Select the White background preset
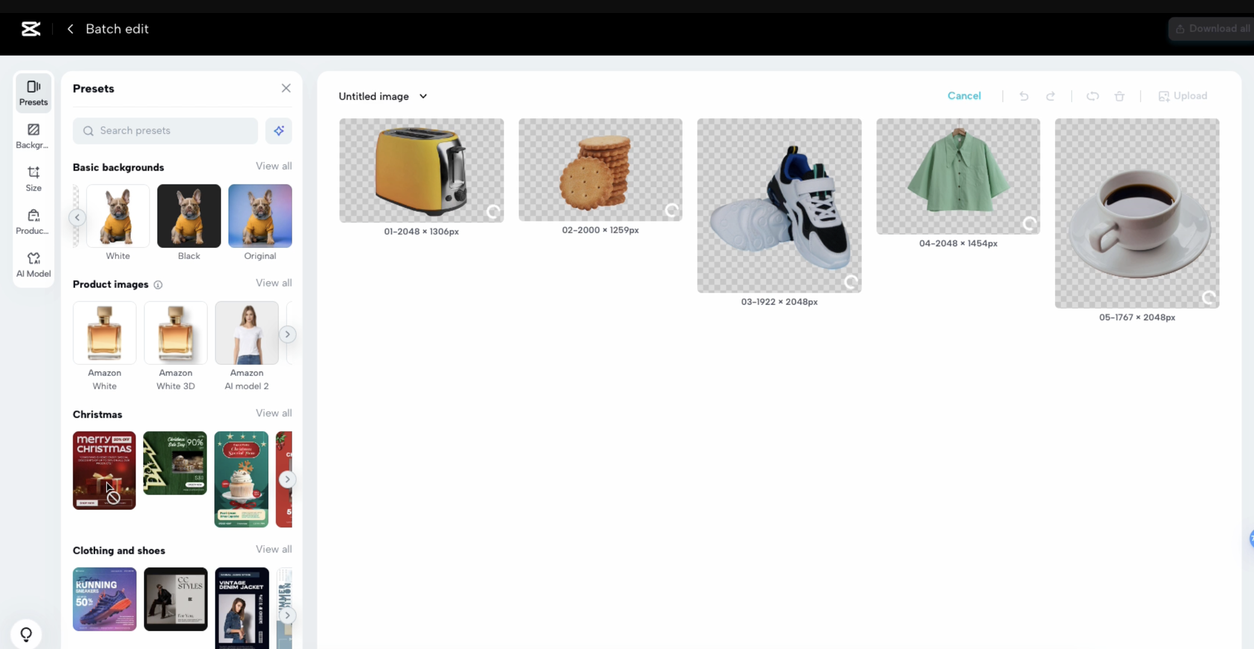 pyautogui.click(x=118, y=216)
